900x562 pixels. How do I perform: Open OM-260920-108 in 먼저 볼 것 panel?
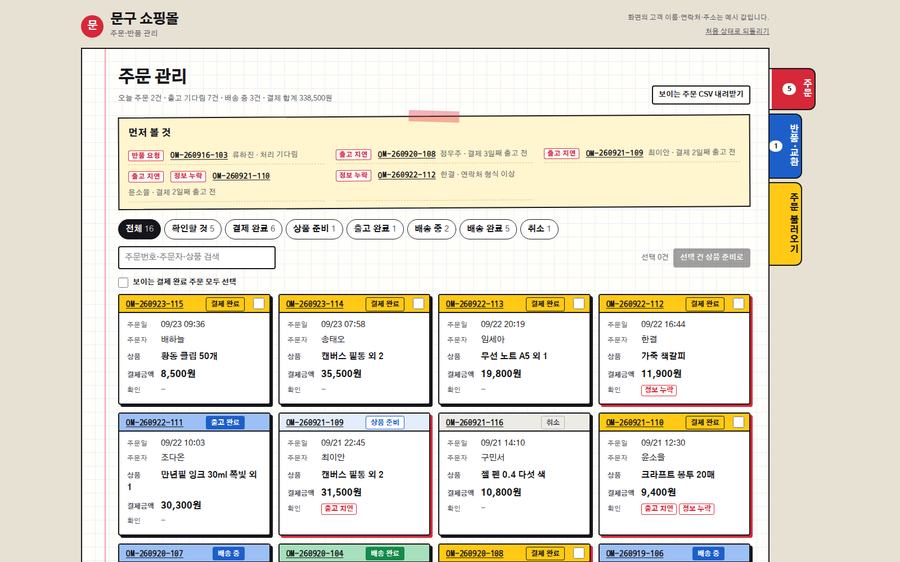(406, 154)
